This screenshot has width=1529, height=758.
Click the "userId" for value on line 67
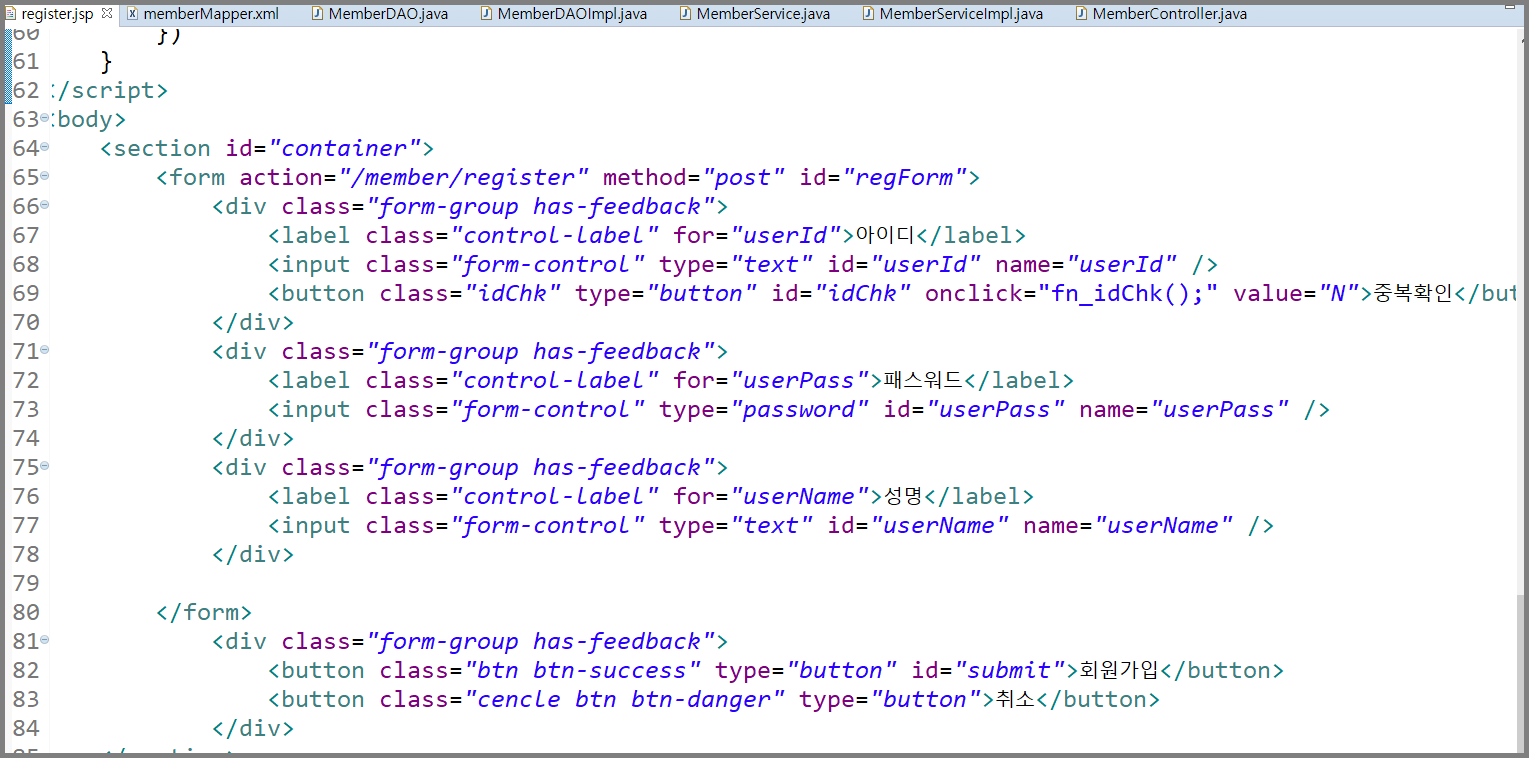786,236
